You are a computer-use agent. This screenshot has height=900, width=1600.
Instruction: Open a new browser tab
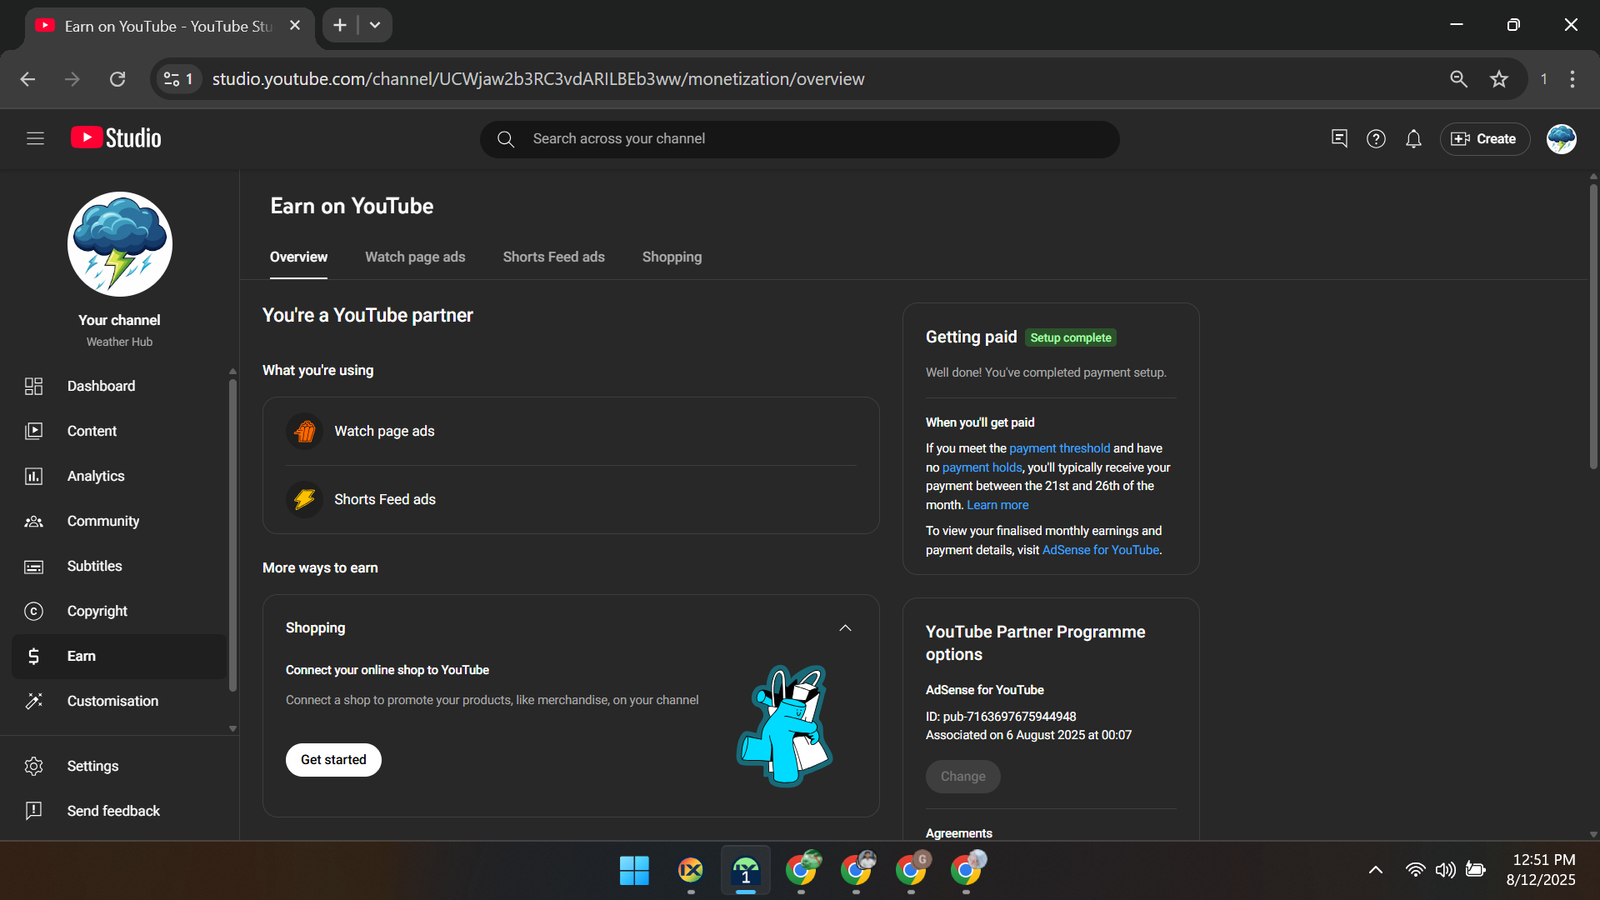pos(340,25)
